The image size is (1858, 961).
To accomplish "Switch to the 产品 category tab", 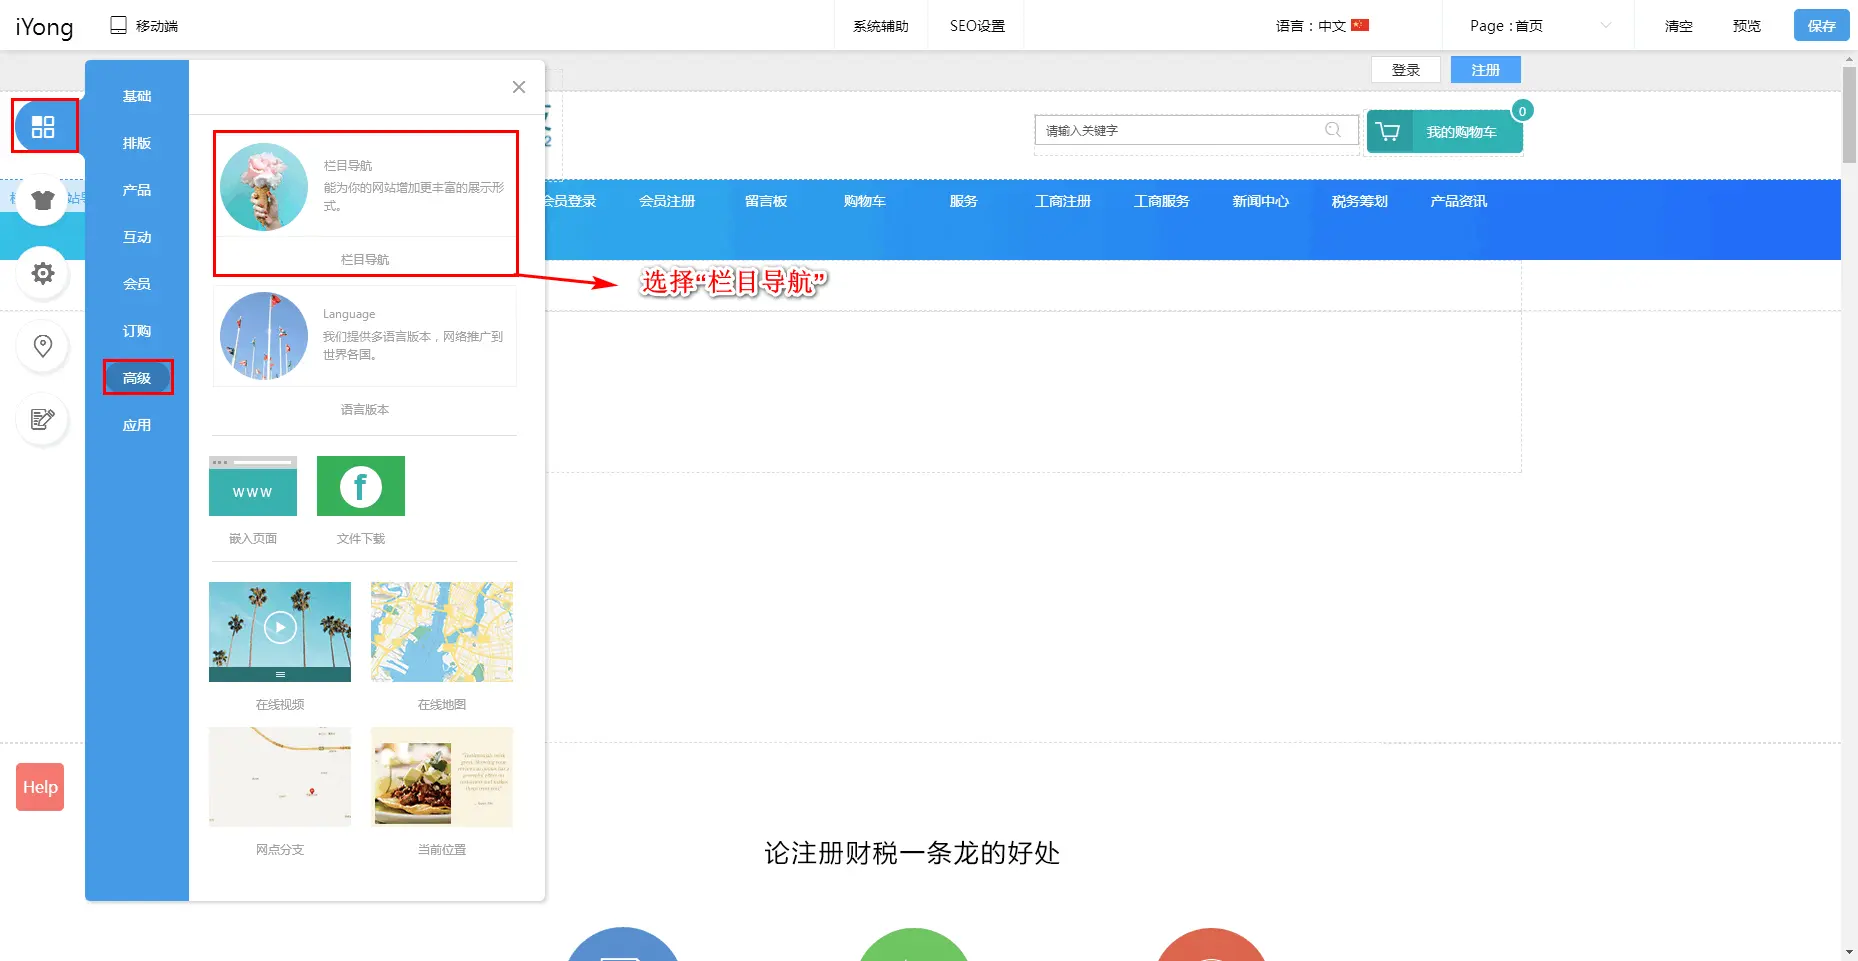I will point(137,190).
